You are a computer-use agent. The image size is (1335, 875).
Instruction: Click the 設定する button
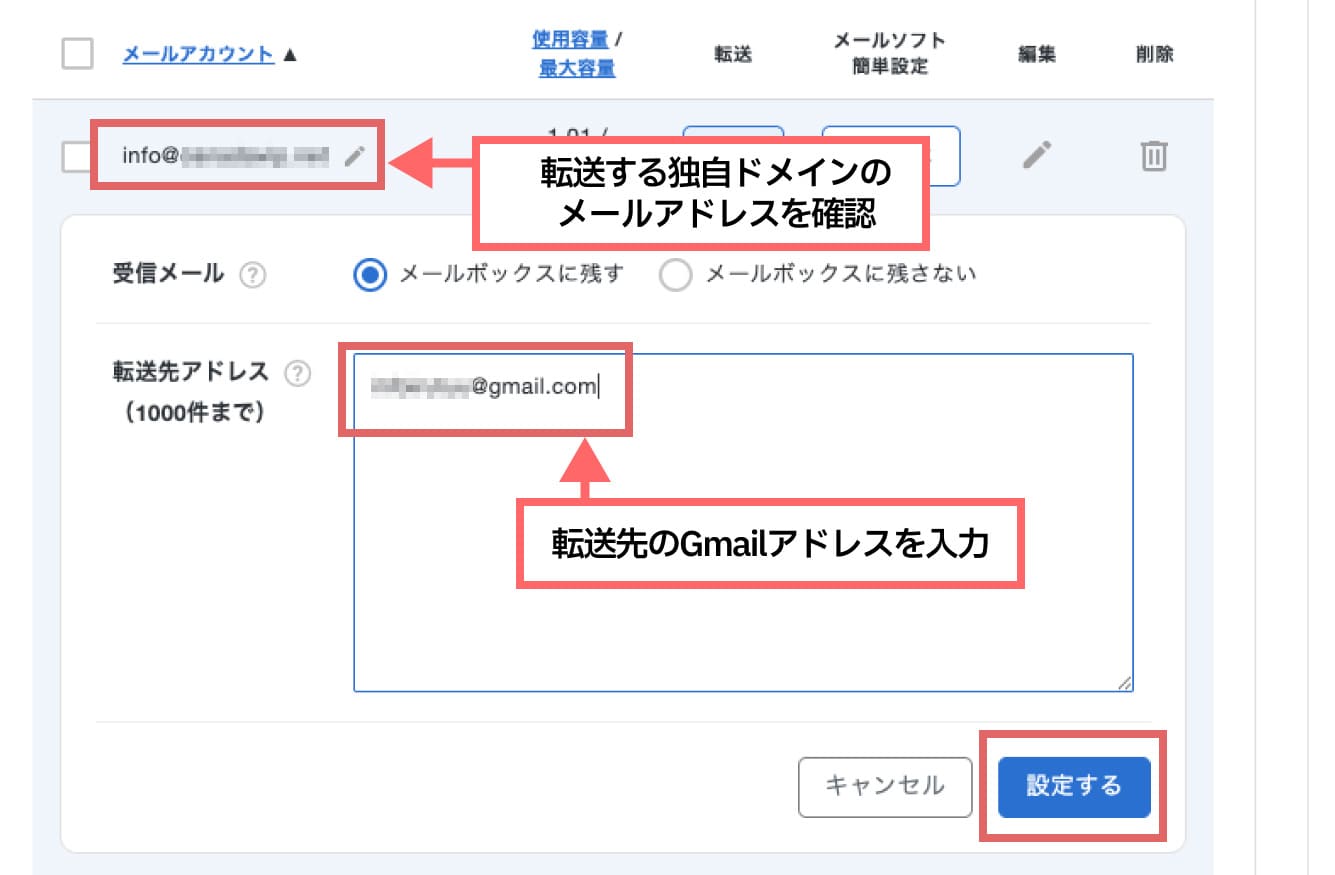tap(1073, 787)
